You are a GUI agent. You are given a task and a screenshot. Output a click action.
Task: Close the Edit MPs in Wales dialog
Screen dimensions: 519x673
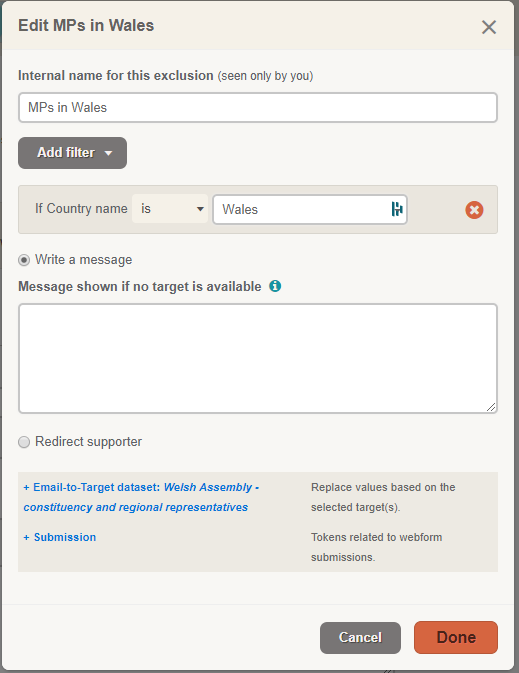[x=489, y=27]
